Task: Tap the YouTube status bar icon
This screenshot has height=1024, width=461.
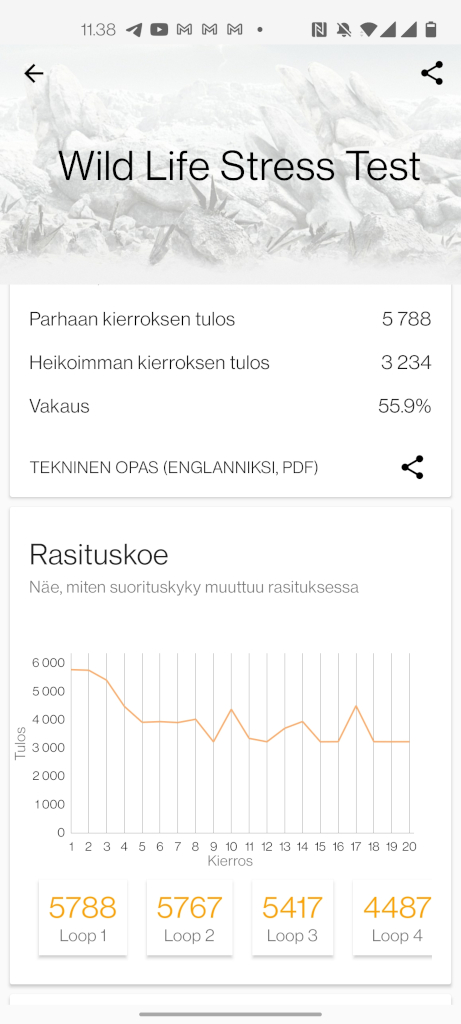Action: pyautogui.click(x=159, y=29)
